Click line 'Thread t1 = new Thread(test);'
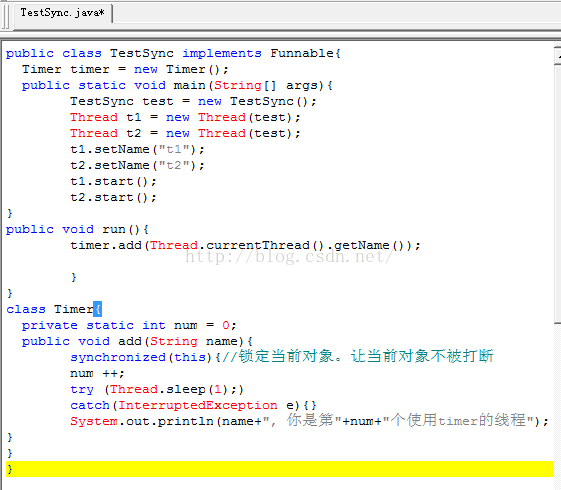The height and width of the screenshot is (490, 561). click(x=185, y=117)
